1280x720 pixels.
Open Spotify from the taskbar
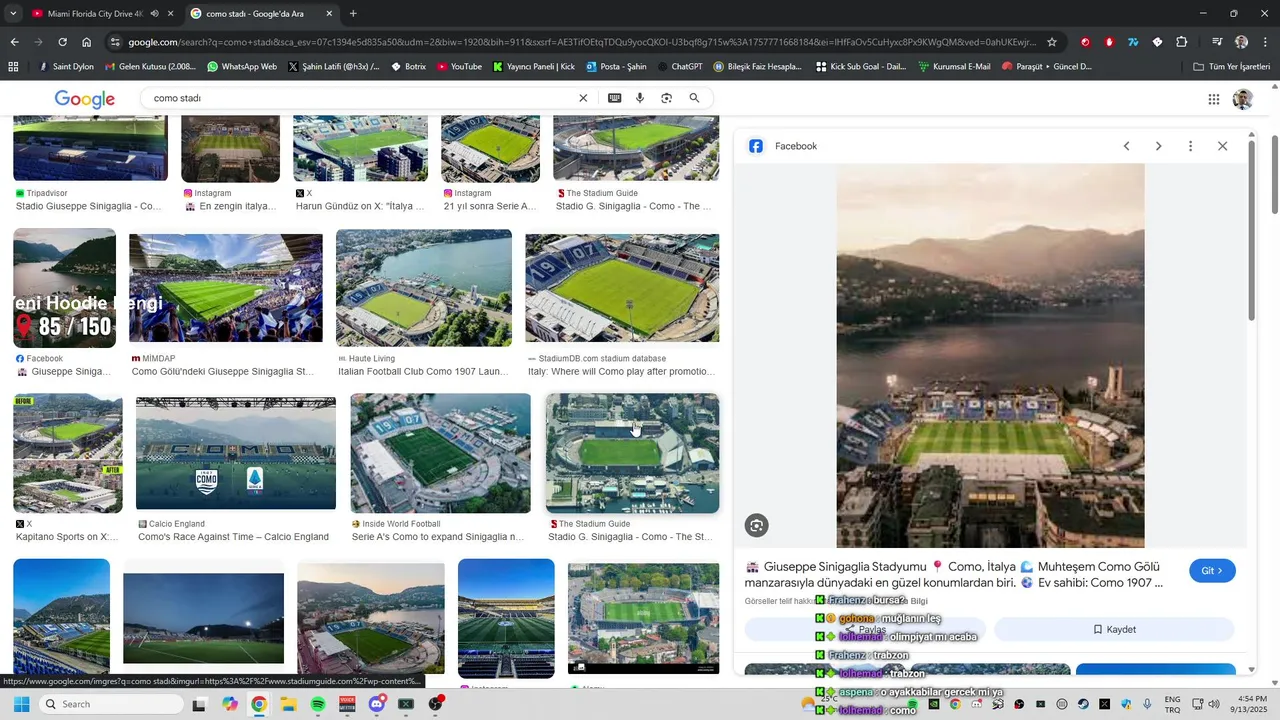[x=317, y=704]
